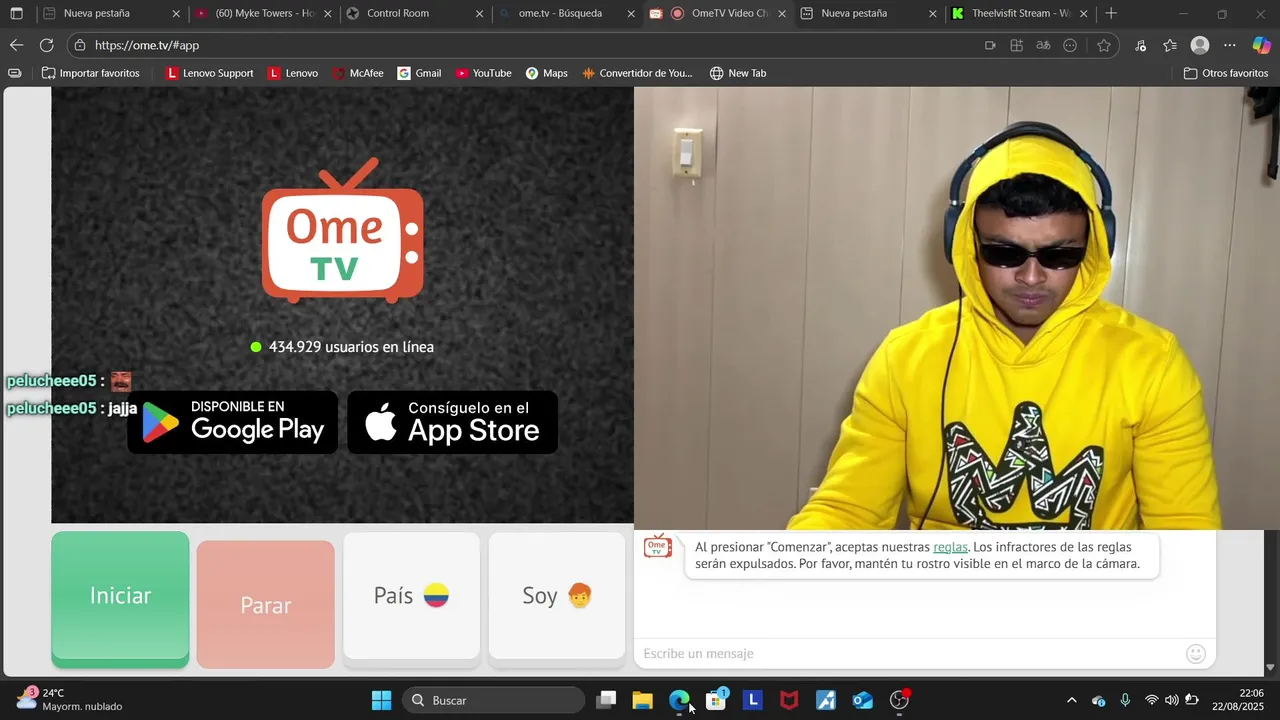Screen dimensions: 1280x720
Task: Open the weather widget 24°C
Action: click(70, 700)
